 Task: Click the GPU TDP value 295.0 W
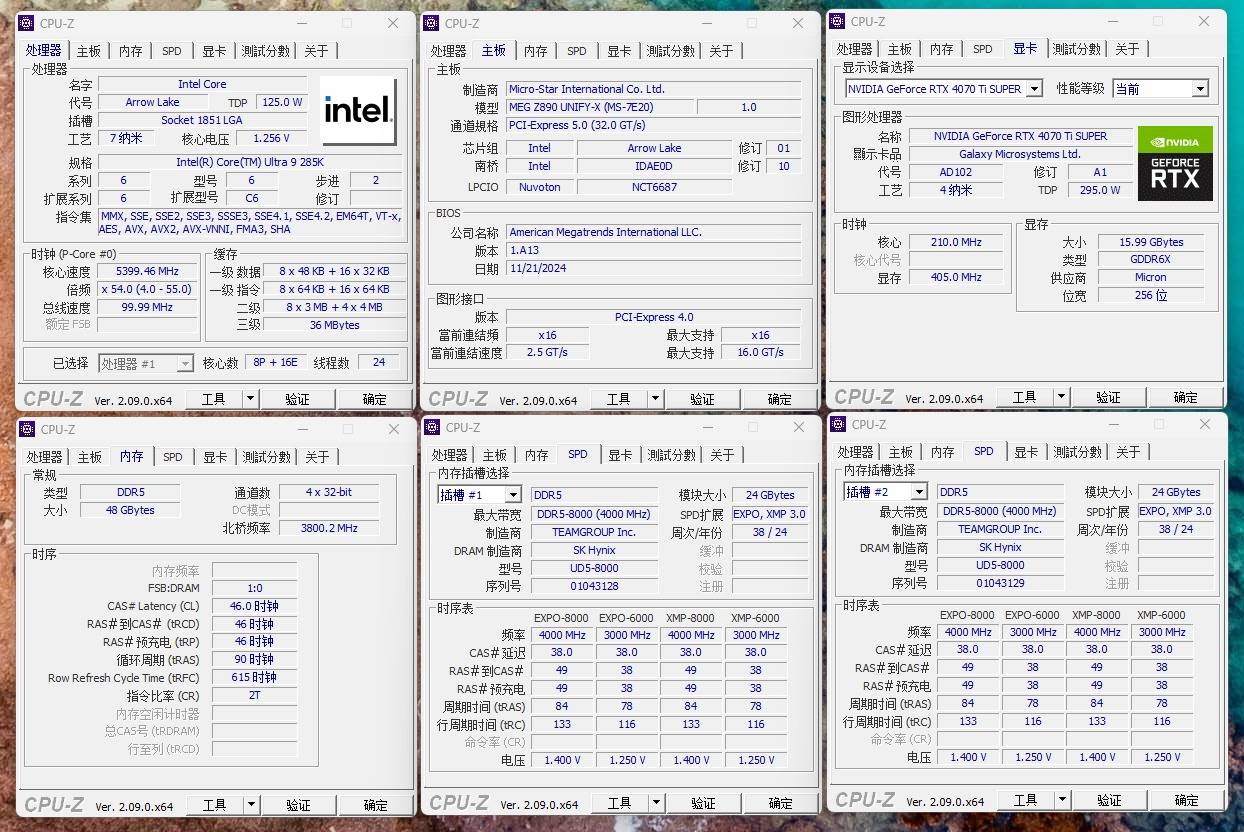pyautogui.click(x=1100, y=190)
